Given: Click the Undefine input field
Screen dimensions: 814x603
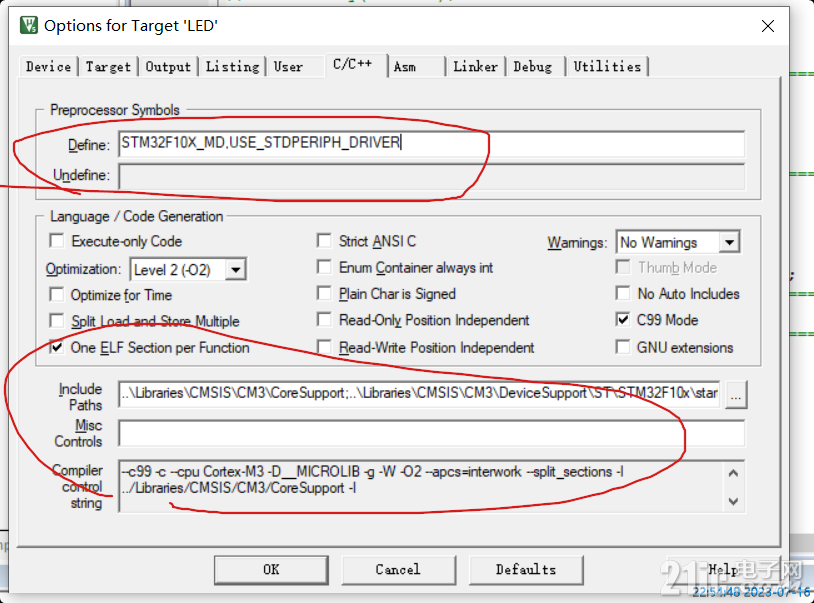Looking at the screenshot, I should click(431, 176).
